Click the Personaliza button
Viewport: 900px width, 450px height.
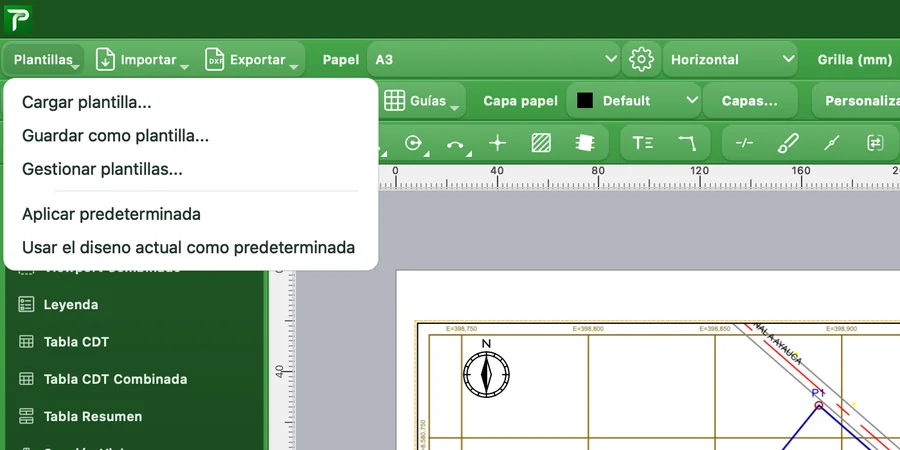point(858,100)
